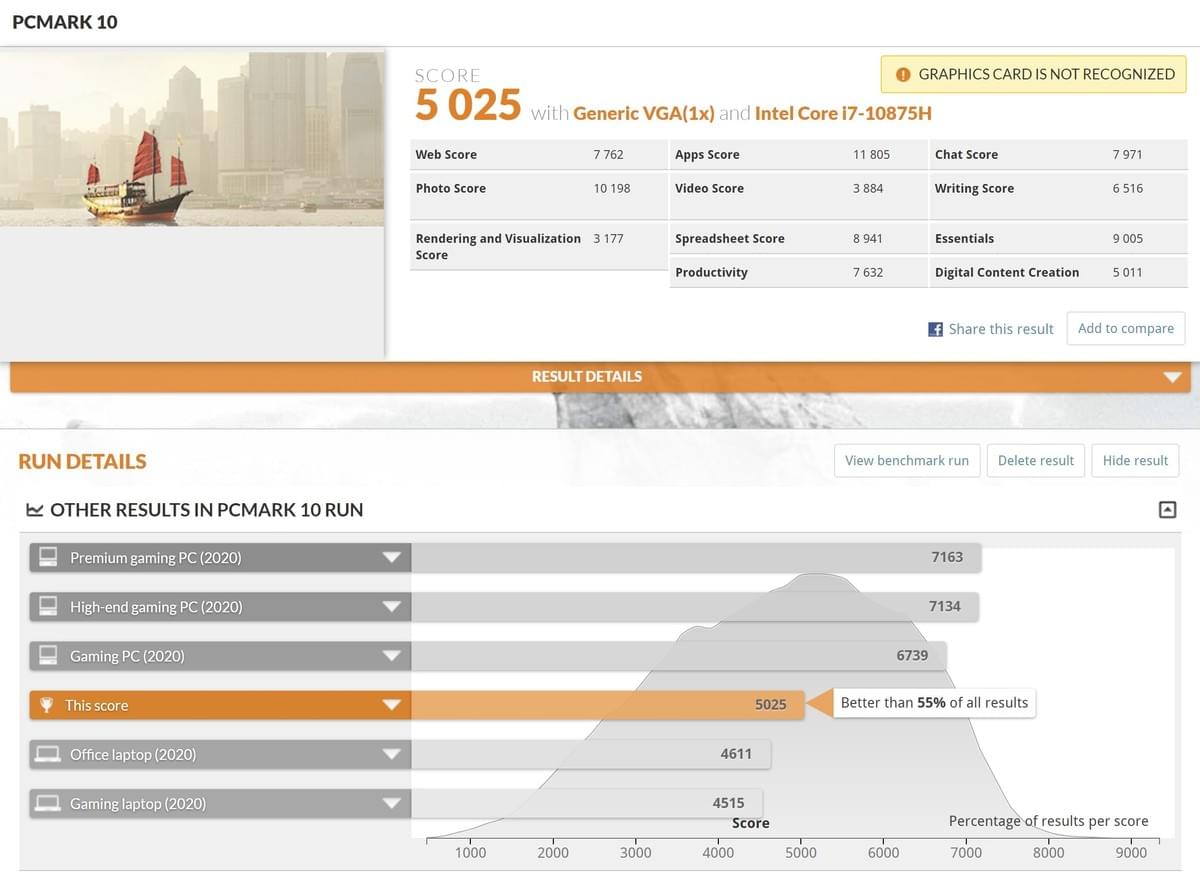Click the Rendering and Visualization Score label
The width and height of the screenshot is (1200, 880).
pos(498,247)
